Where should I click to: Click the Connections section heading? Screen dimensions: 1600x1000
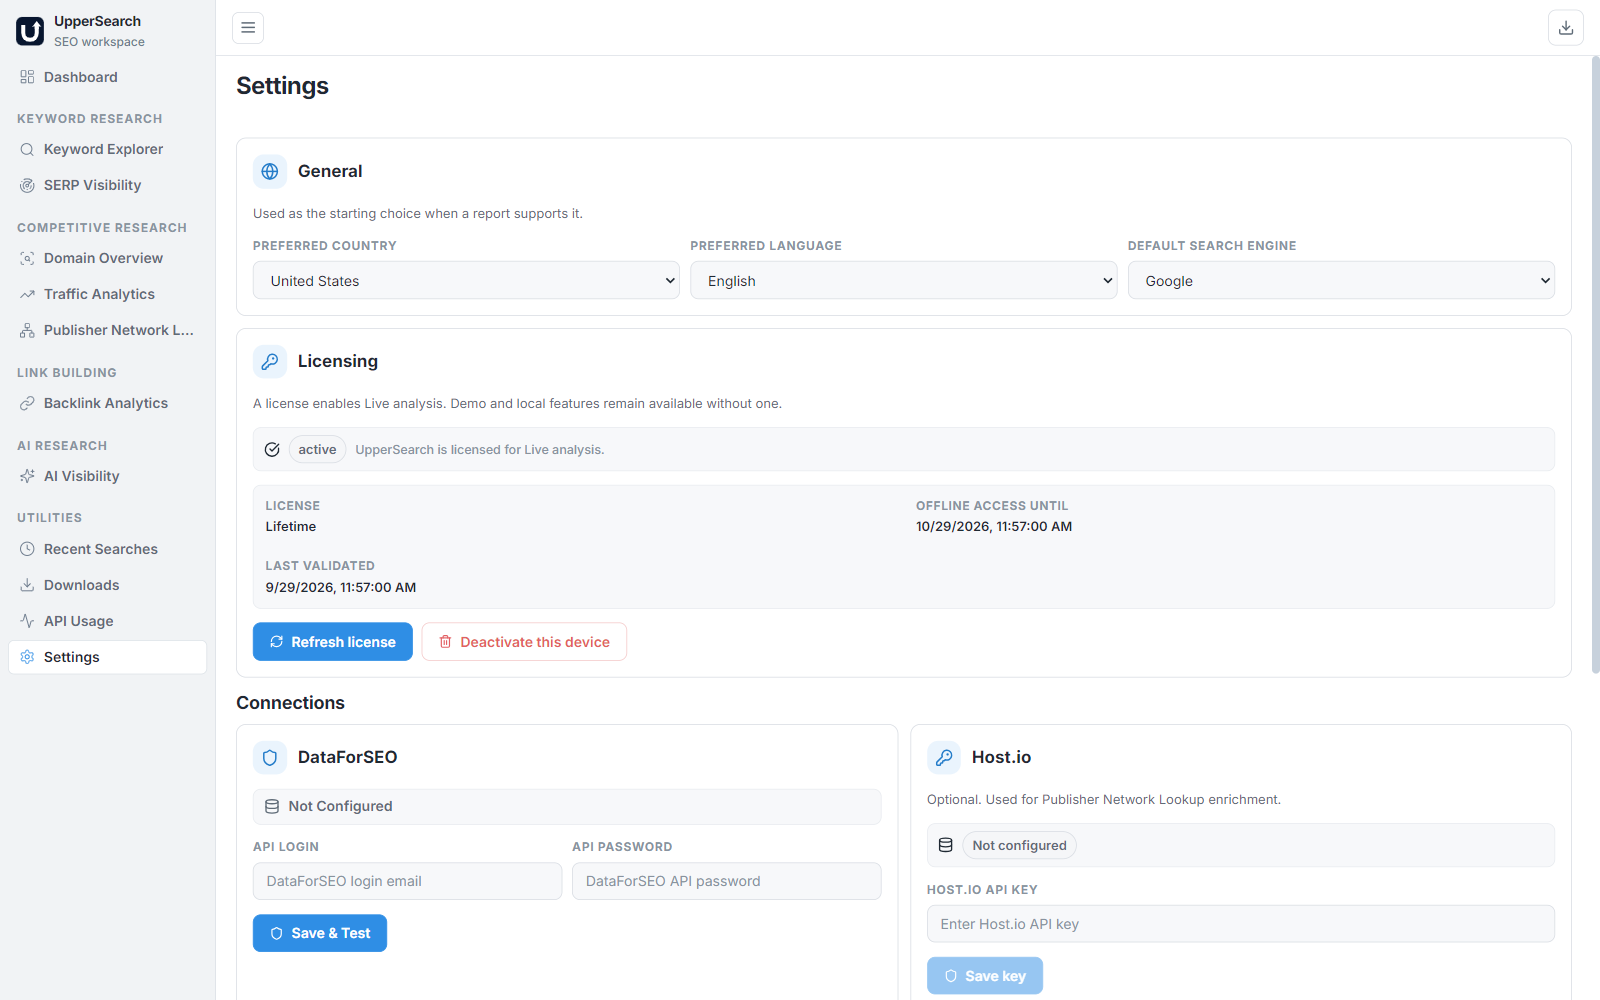[x=290, y=703]
